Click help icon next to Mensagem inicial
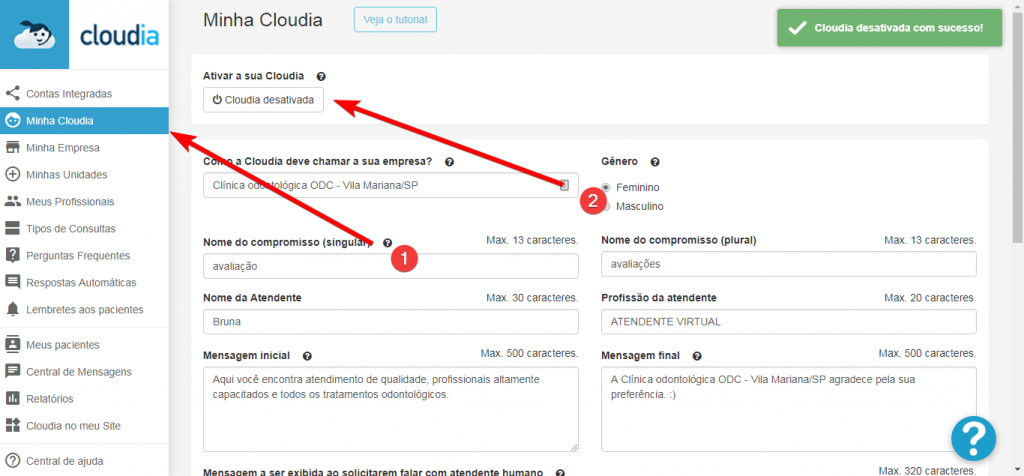This screenshot has width=1024, height=476. [307, 357]
